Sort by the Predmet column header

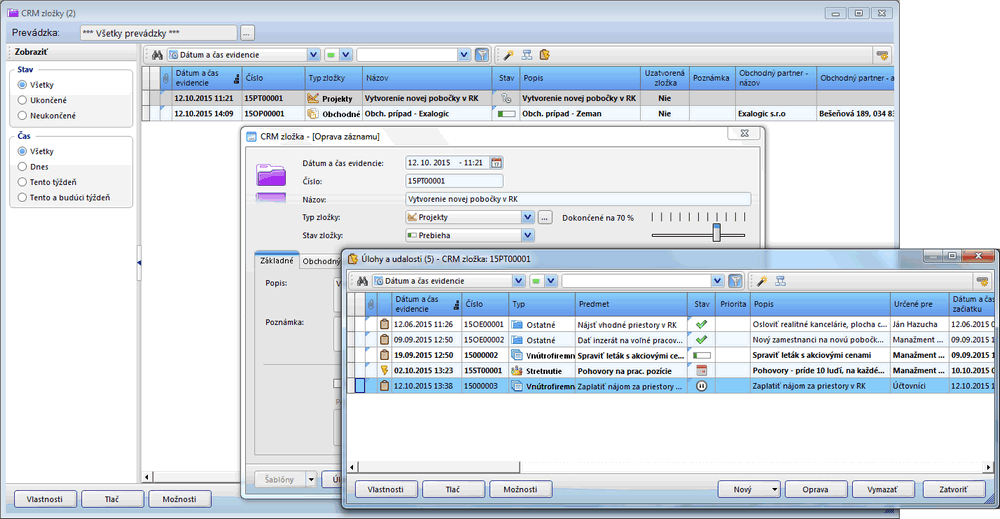pyautogui.click(x=630, y=302)
